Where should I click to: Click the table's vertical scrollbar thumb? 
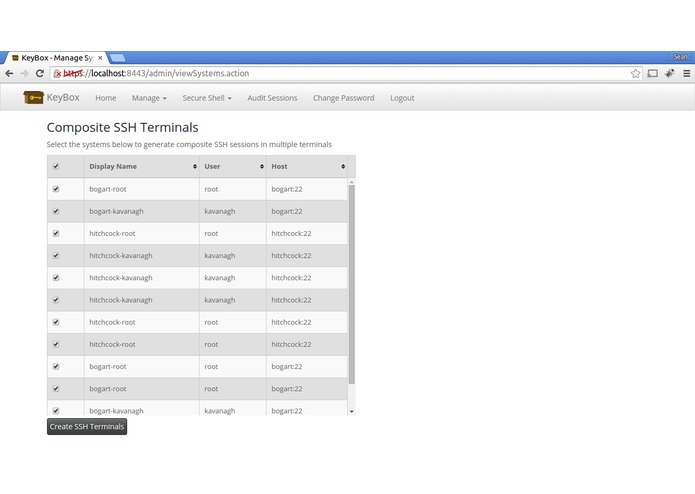tap(351, 284)
